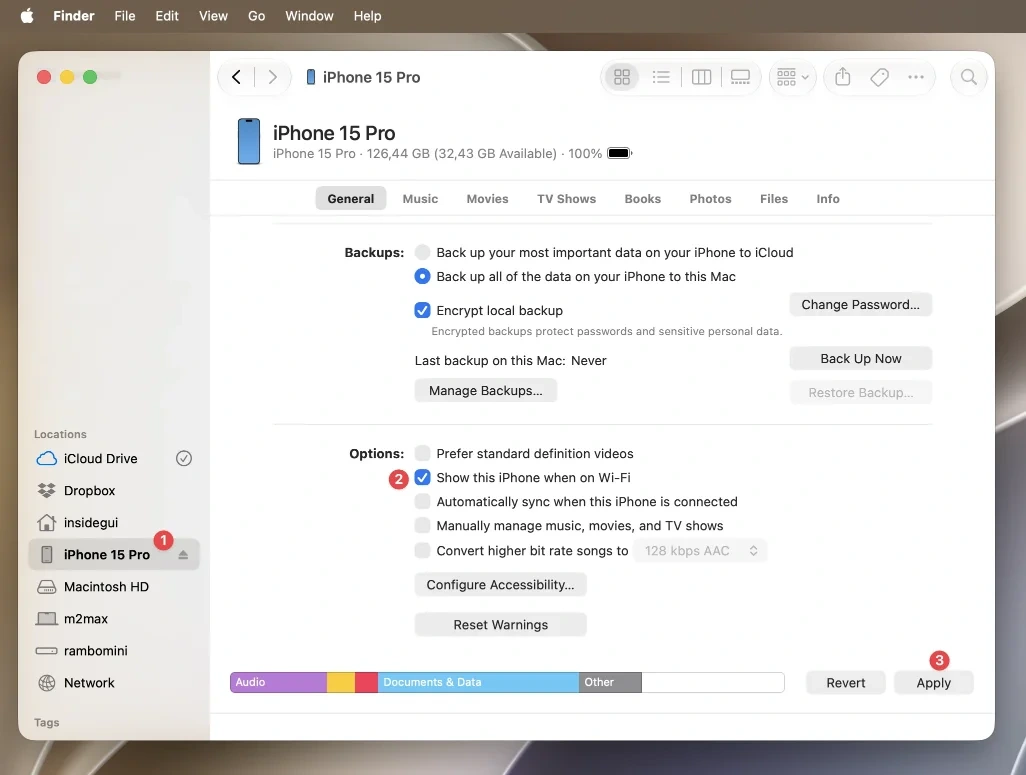
Task: Enable Automatically sync when iPhone is connected
Action: 423,501
